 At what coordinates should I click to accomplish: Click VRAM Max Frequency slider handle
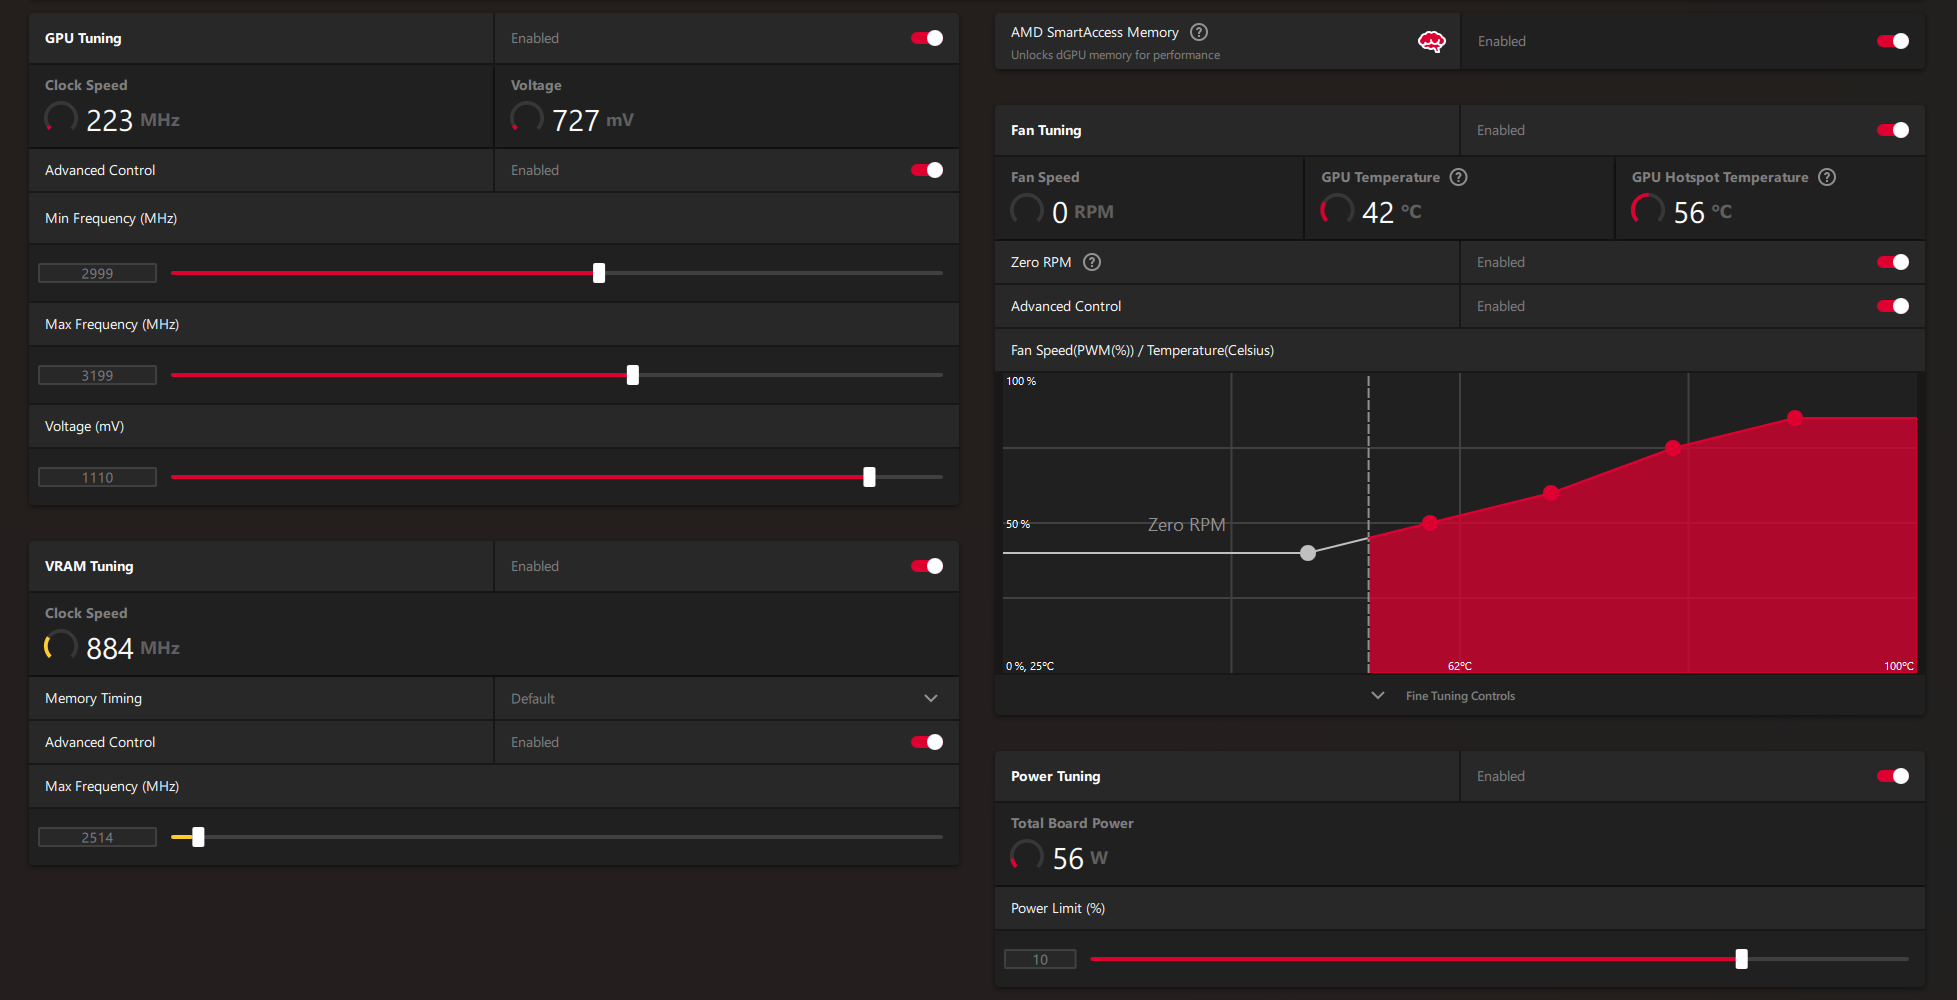pos(198,837)
